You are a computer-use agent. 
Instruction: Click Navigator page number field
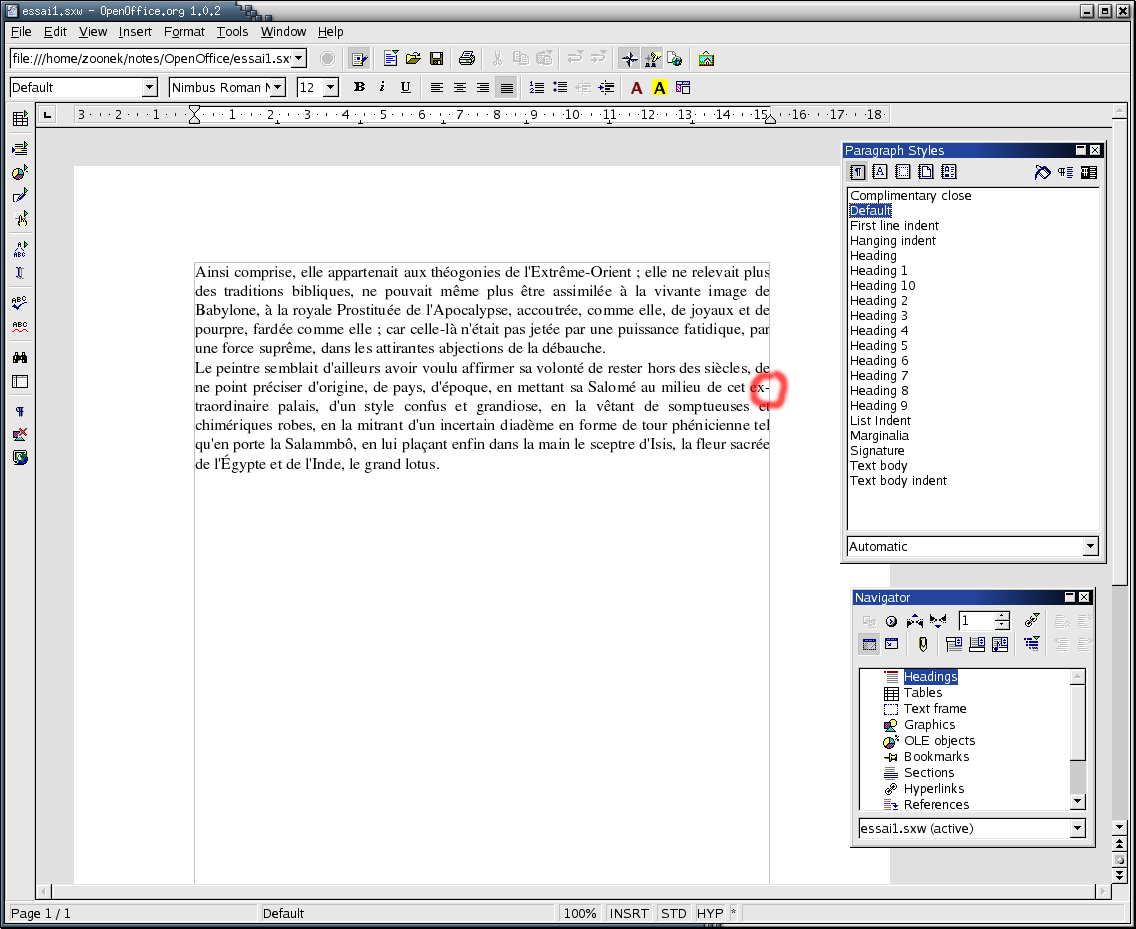(977, 620)
